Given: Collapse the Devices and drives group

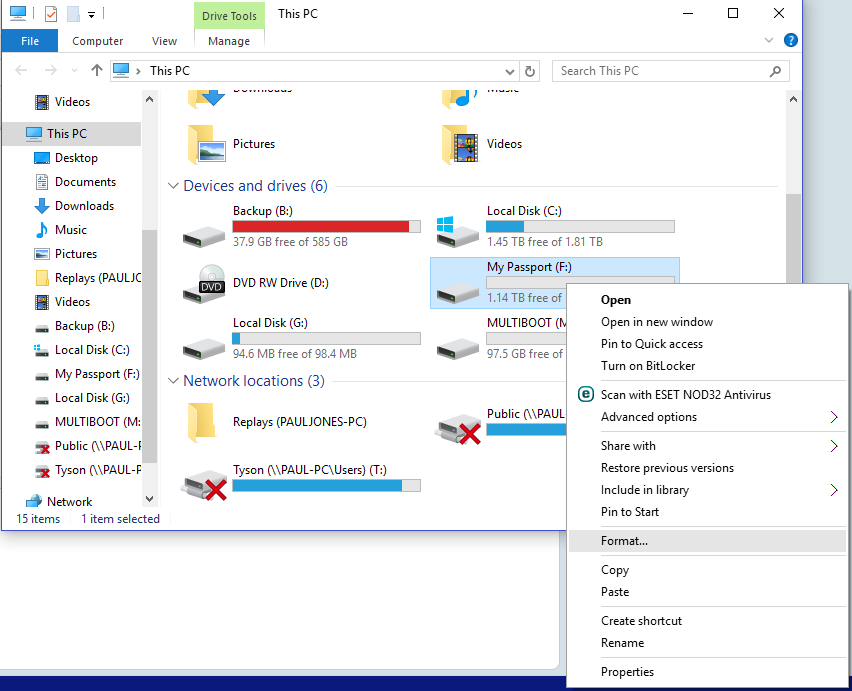Looking at the screenshot, I should [x=173, y=186].
